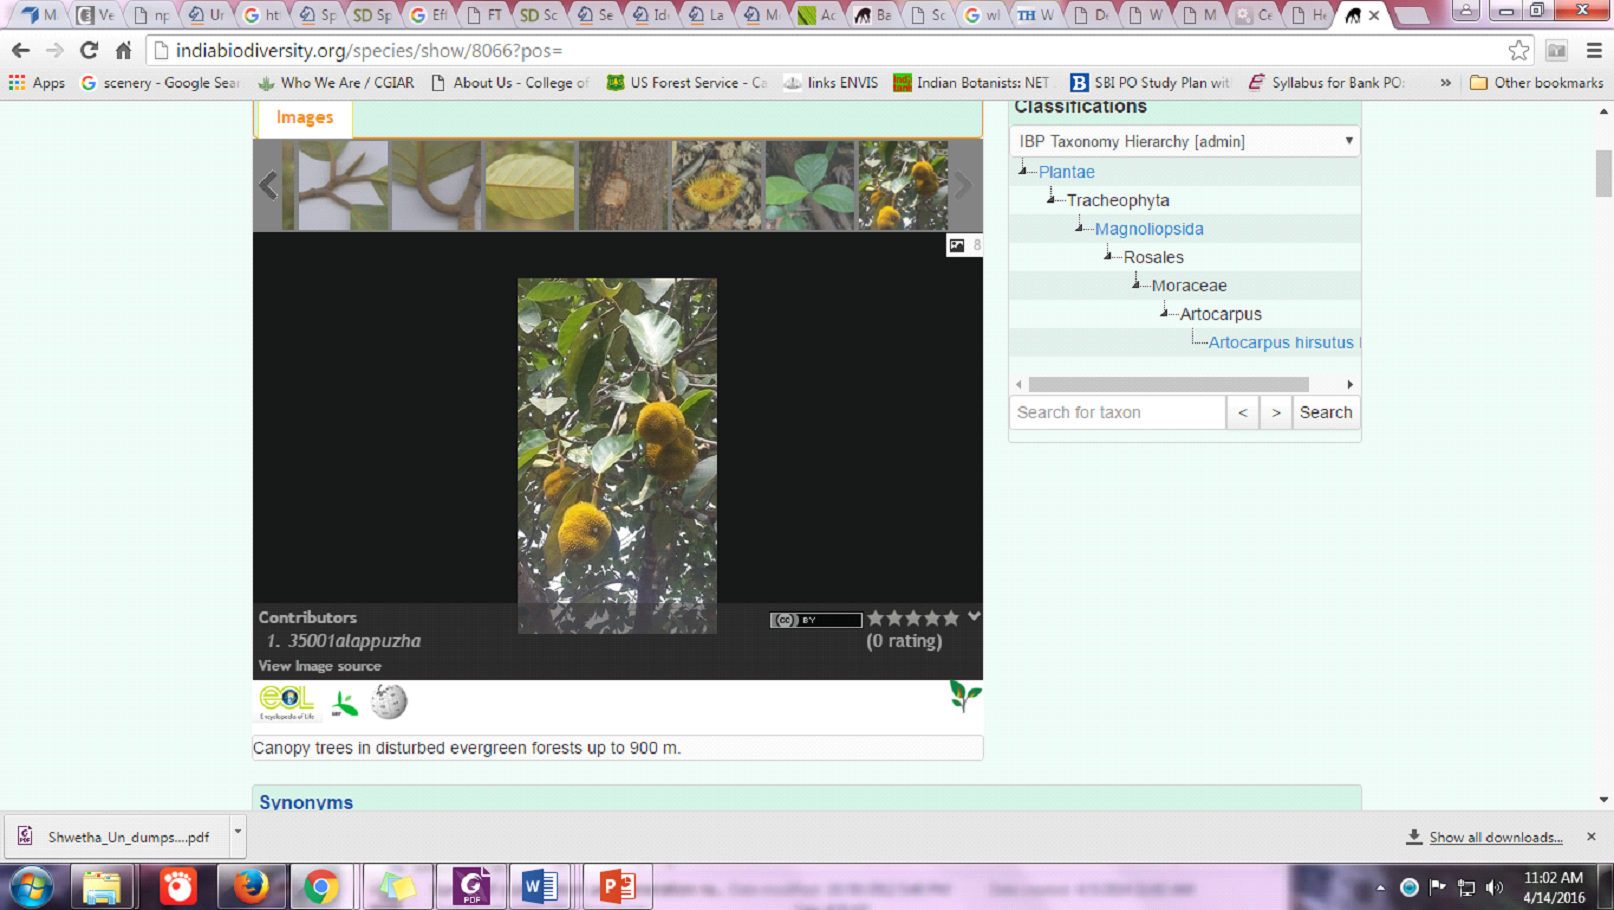Viewport: 1614px width, 910px height.
Task: Click the green leaf icon beside the EOL logo
Action: coord(345,704)
